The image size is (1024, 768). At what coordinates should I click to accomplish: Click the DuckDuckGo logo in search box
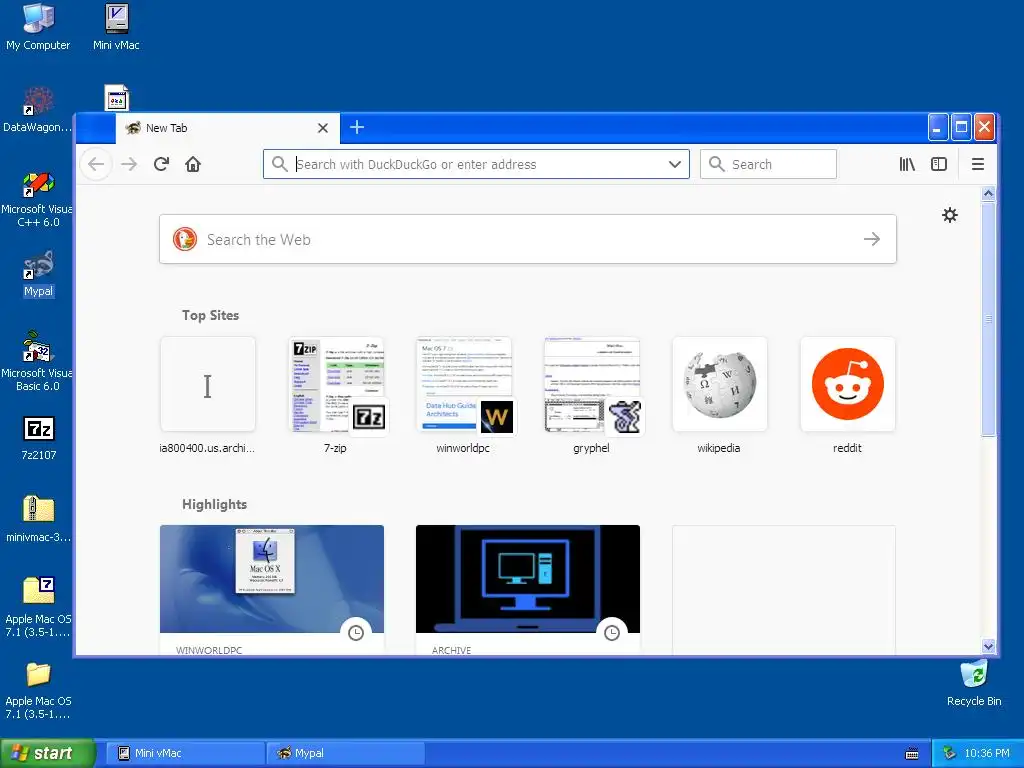[185, 239]
